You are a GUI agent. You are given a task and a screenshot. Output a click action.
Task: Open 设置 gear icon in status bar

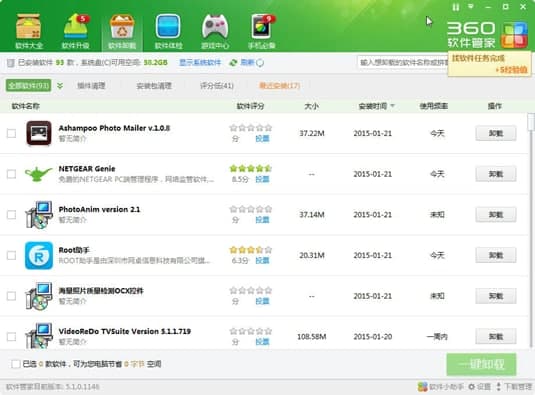coord(472,386)
